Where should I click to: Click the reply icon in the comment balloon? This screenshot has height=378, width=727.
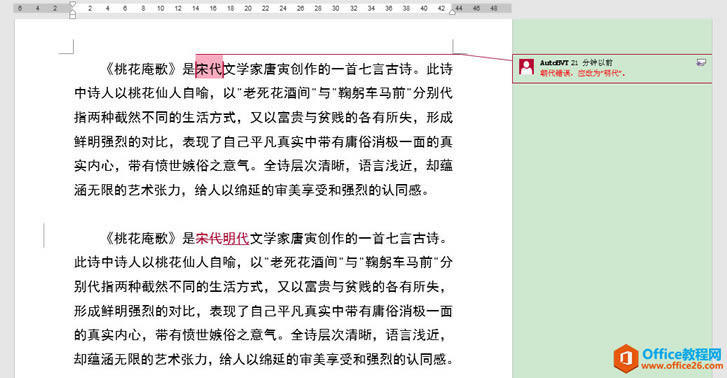click(x=701, y=63)
